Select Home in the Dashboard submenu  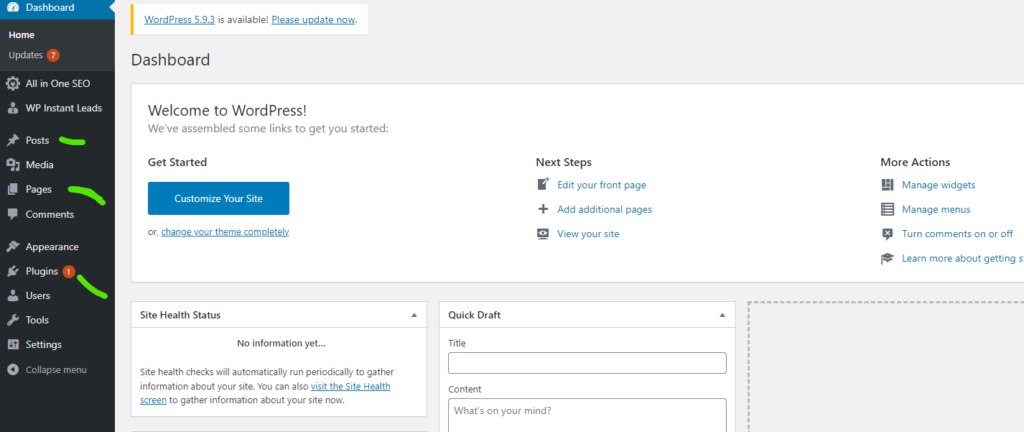[x=22, y=35]
